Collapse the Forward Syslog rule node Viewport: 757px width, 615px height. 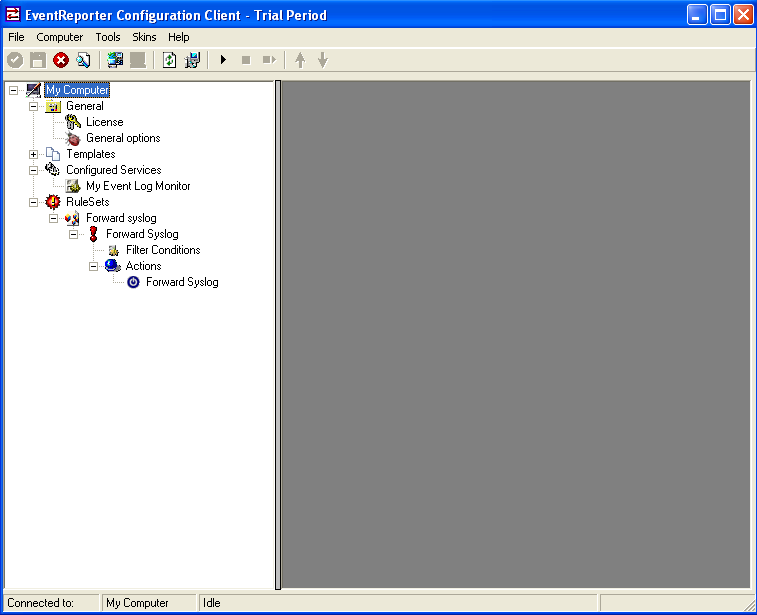click(x=73, y=234)
